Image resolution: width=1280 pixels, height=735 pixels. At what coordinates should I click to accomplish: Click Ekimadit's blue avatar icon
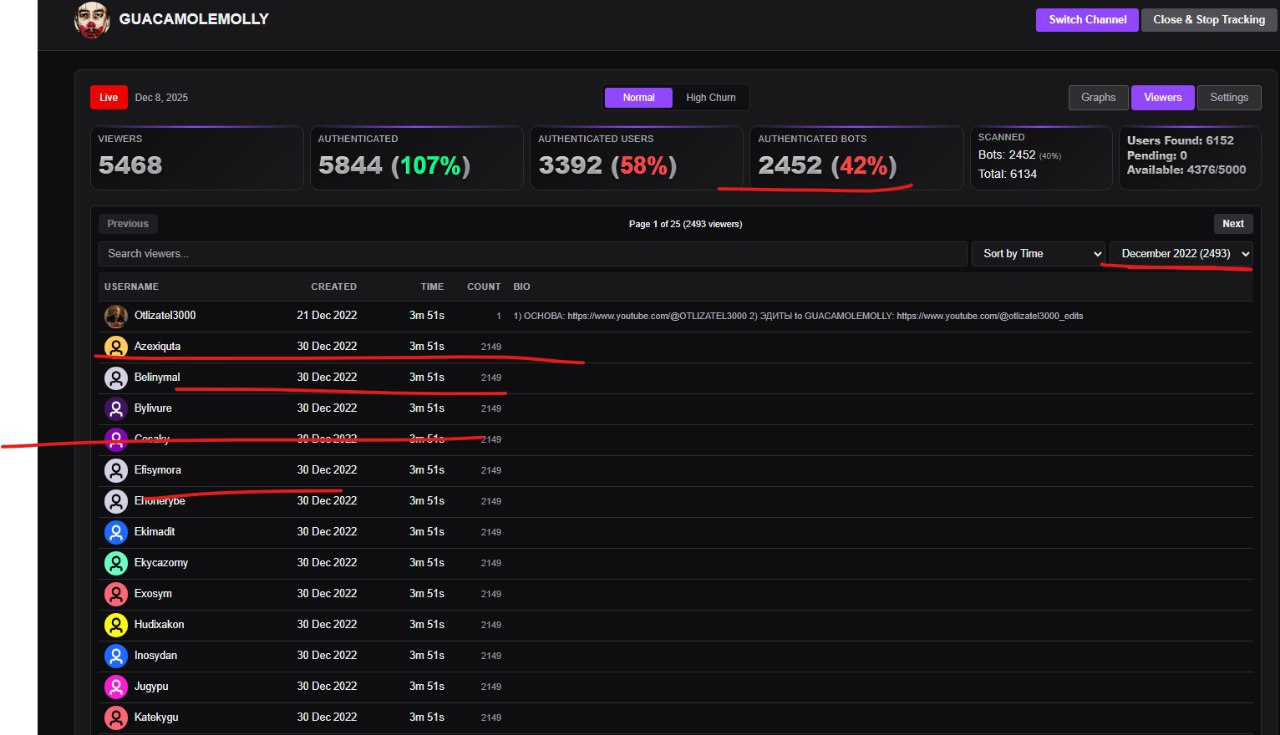(x=116, y=533)
